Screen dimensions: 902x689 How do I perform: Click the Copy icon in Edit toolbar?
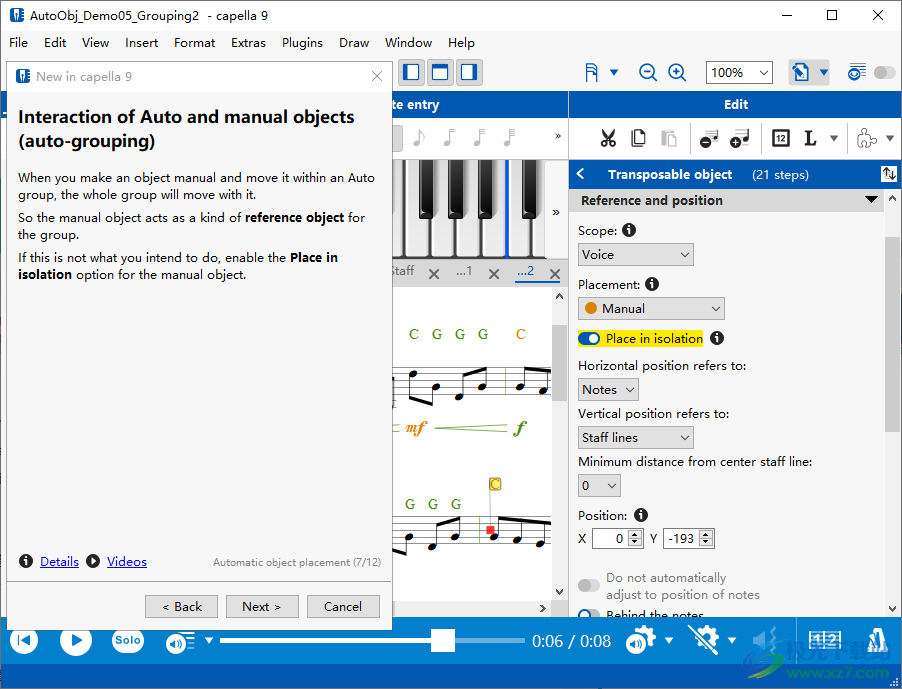click(x=638, y=138)
